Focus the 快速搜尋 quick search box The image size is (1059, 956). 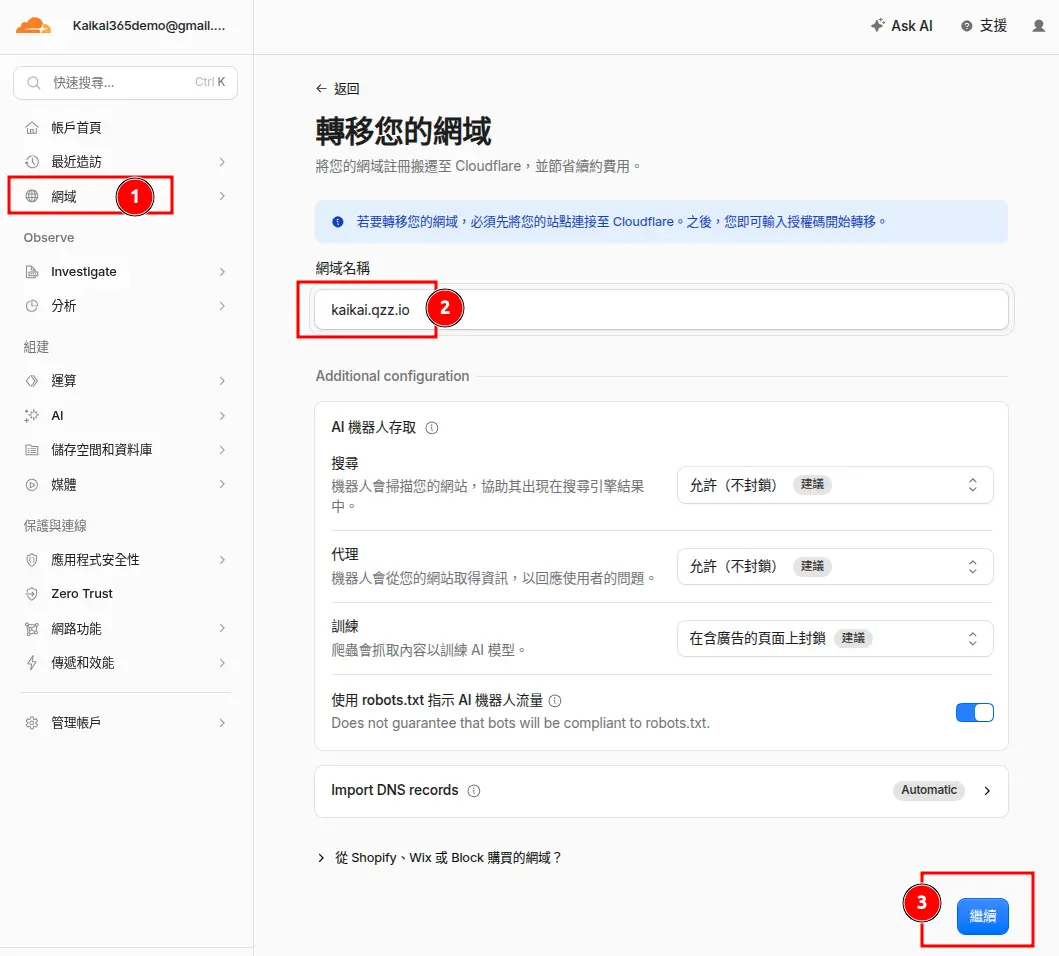click(x=126, y=82)
